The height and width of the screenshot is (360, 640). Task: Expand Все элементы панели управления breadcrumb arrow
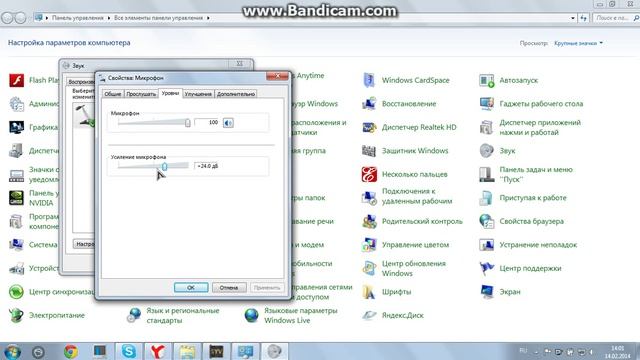coord(208,18)
